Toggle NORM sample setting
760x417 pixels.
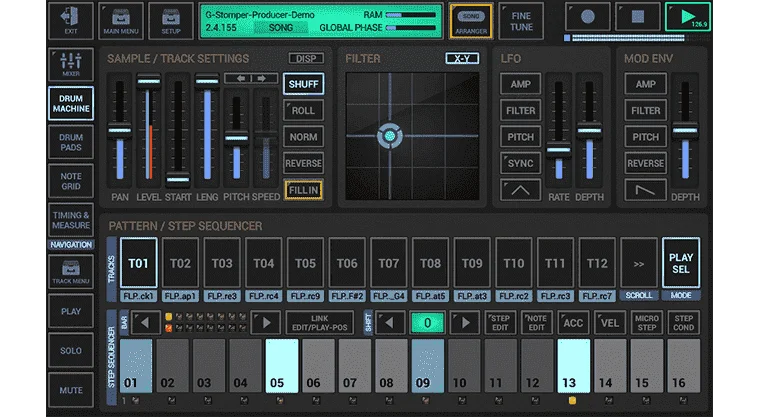(303, 137)
